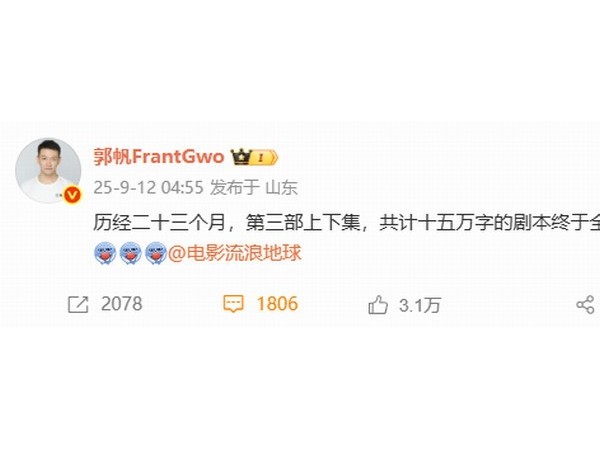Screen dimensions: 600x450
Task: Click the 发布于 山东 location text
Action: point(254,188)
